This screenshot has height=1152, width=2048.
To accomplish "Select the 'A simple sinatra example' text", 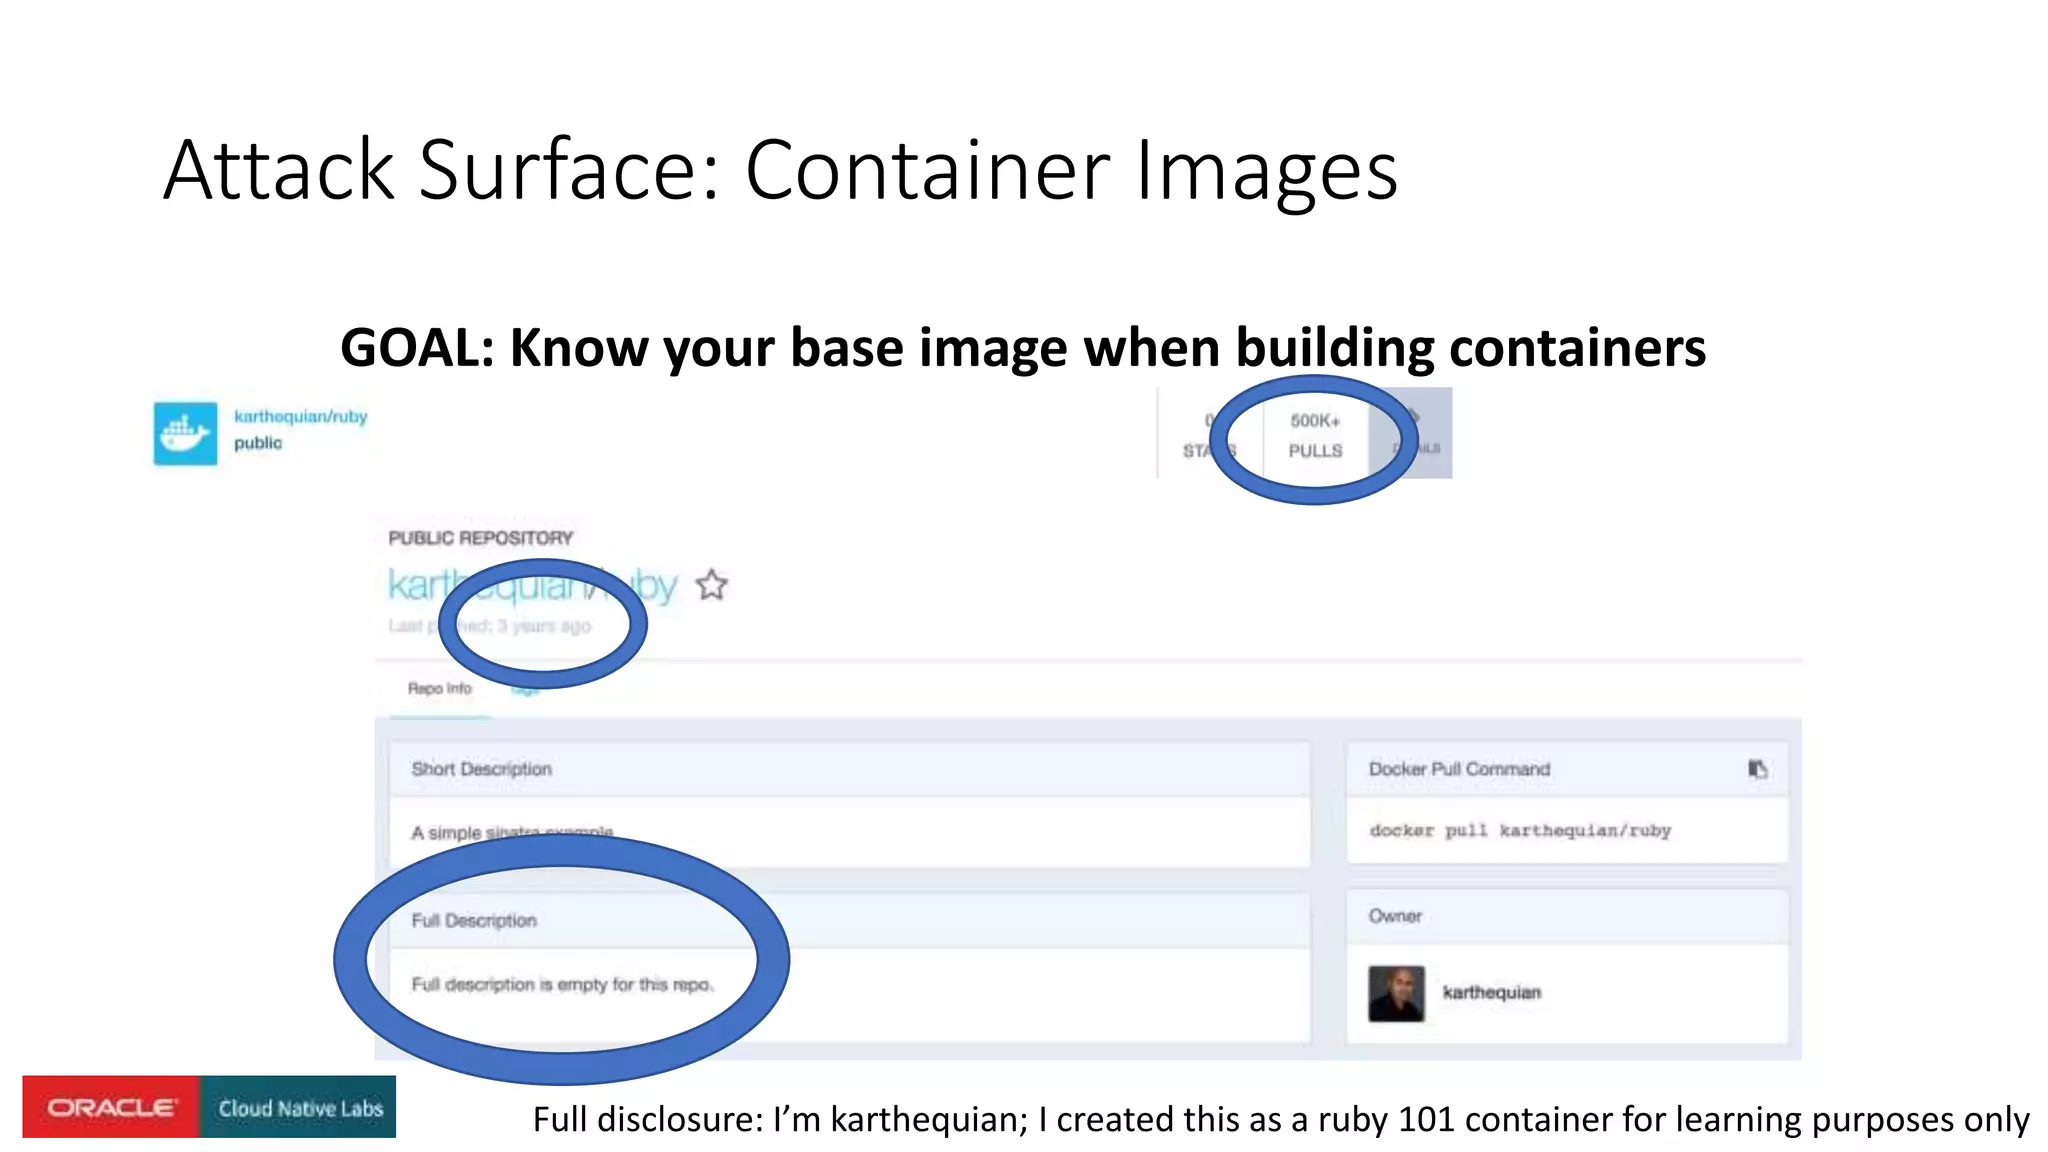I will pos(512,832).
